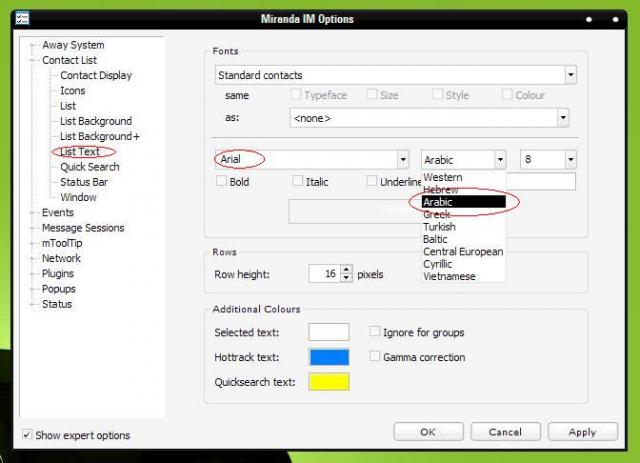The width and height of the screenshot is (640, 463).
Task: Open Window settings page
Action: click(x=78, y=198)
